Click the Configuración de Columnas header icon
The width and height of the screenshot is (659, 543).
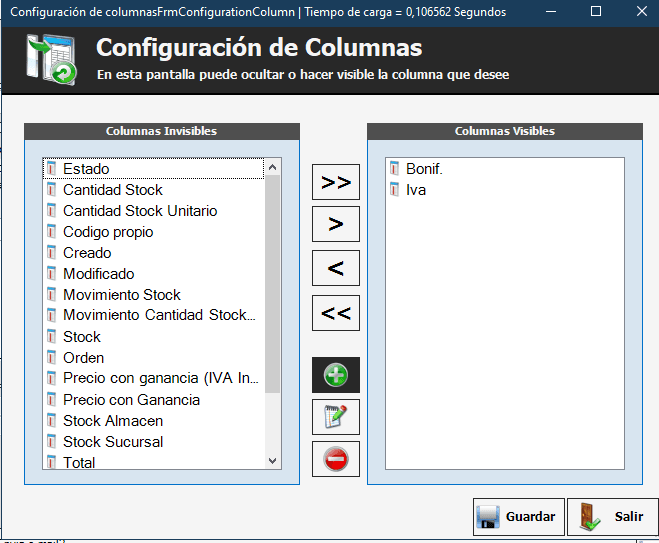point(50,62)
